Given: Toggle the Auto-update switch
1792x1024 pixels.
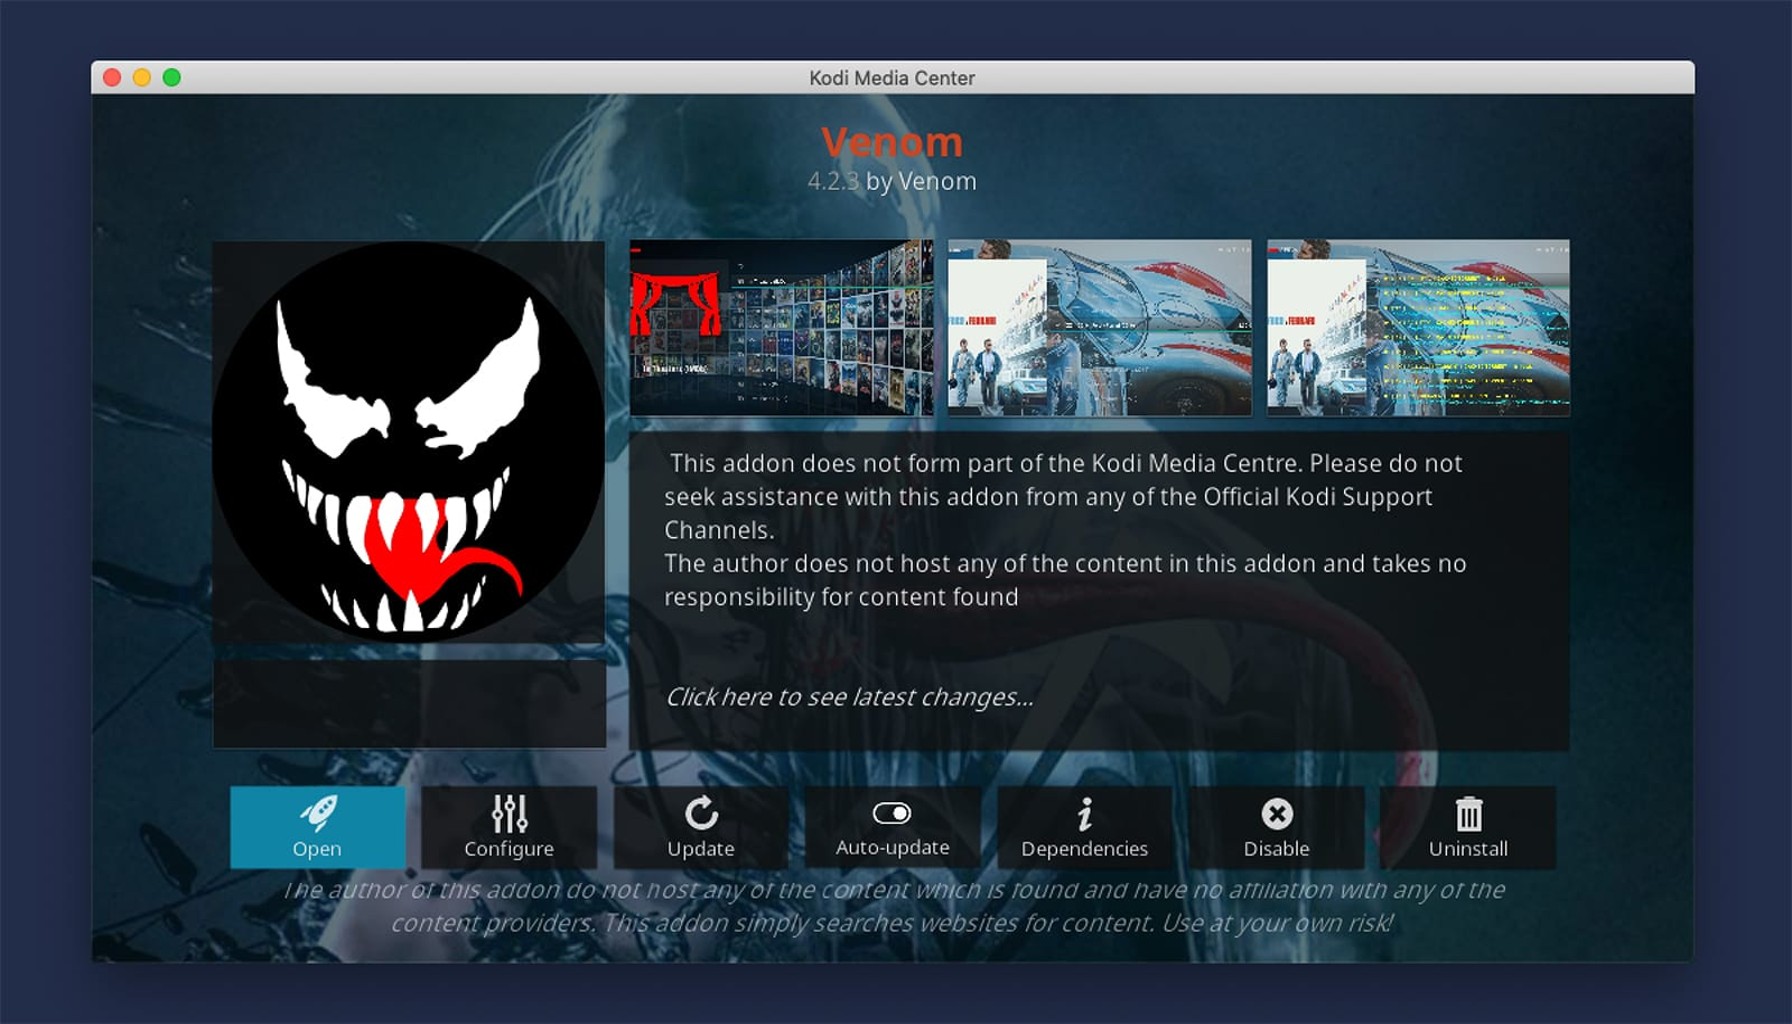Looking at the screenshot, I should pyautogui.click(x=892, y=813).
